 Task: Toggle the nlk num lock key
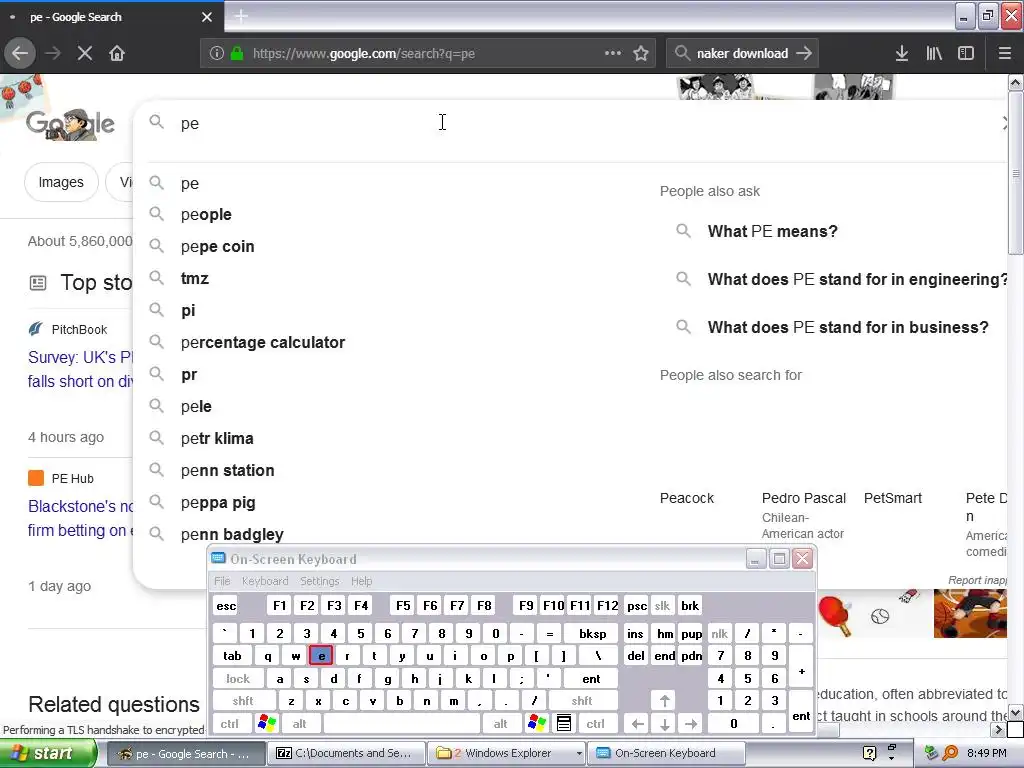[x=720, y=633]
